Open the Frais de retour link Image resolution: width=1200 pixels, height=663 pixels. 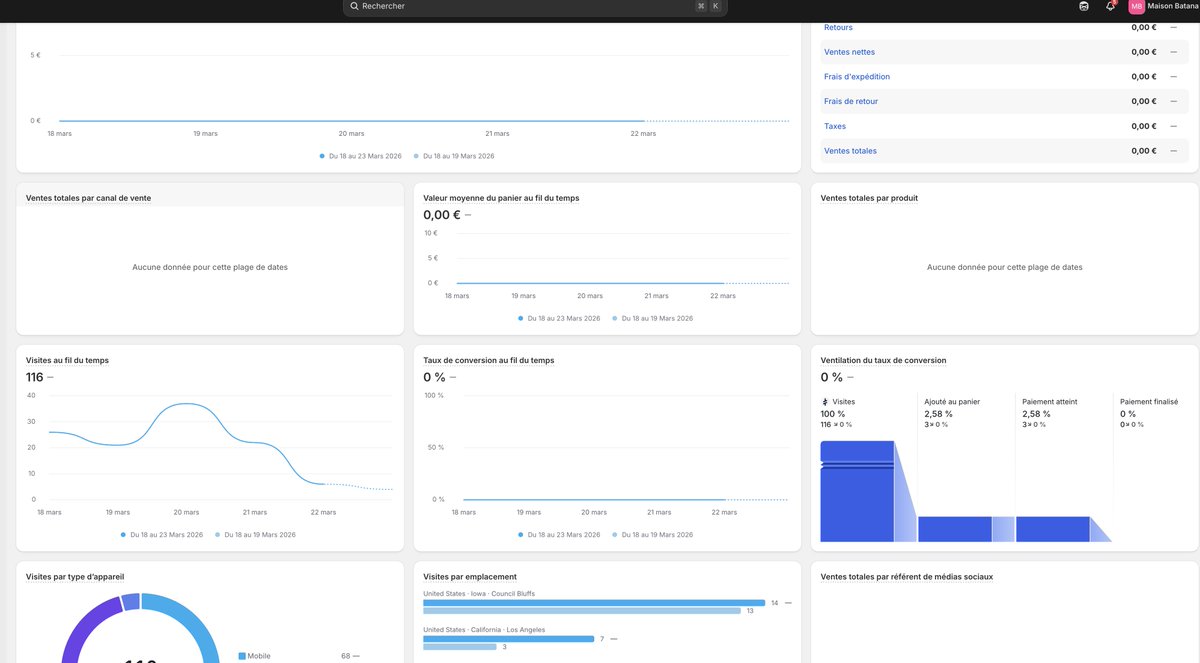(x=851, y=101)
